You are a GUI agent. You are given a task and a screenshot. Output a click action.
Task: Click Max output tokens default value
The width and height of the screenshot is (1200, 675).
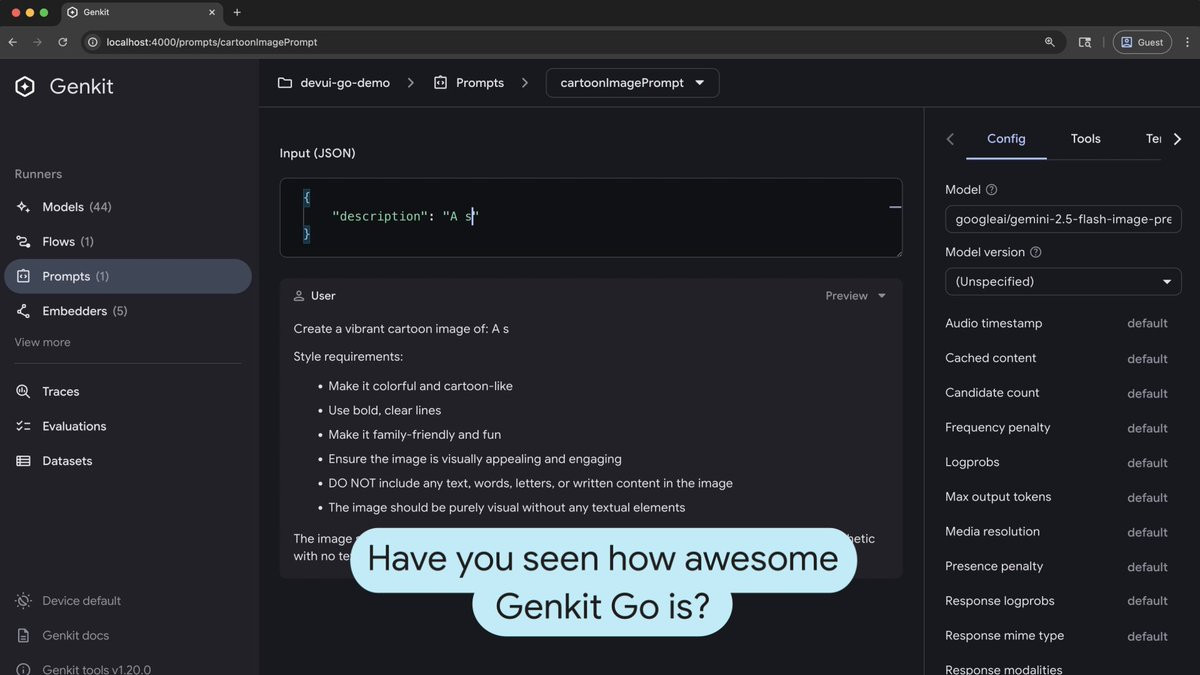point(1147,498)
